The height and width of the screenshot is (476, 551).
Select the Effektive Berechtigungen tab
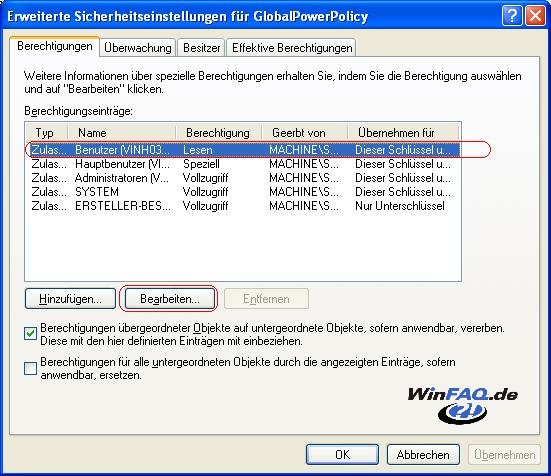click(x=292, y=48)
